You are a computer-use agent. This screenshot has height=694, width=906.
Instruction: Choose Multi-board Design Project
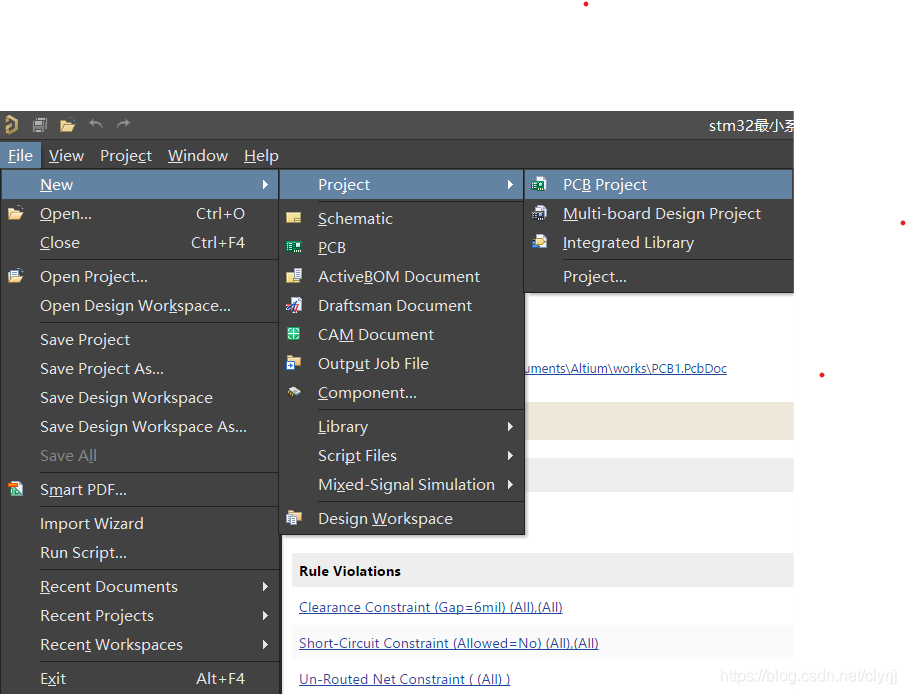pos(661,214)
